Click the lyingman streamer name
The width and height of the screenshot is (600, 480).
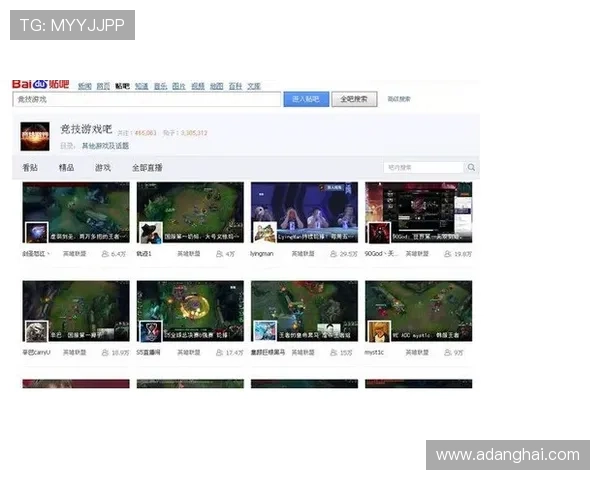coord(262,254)
